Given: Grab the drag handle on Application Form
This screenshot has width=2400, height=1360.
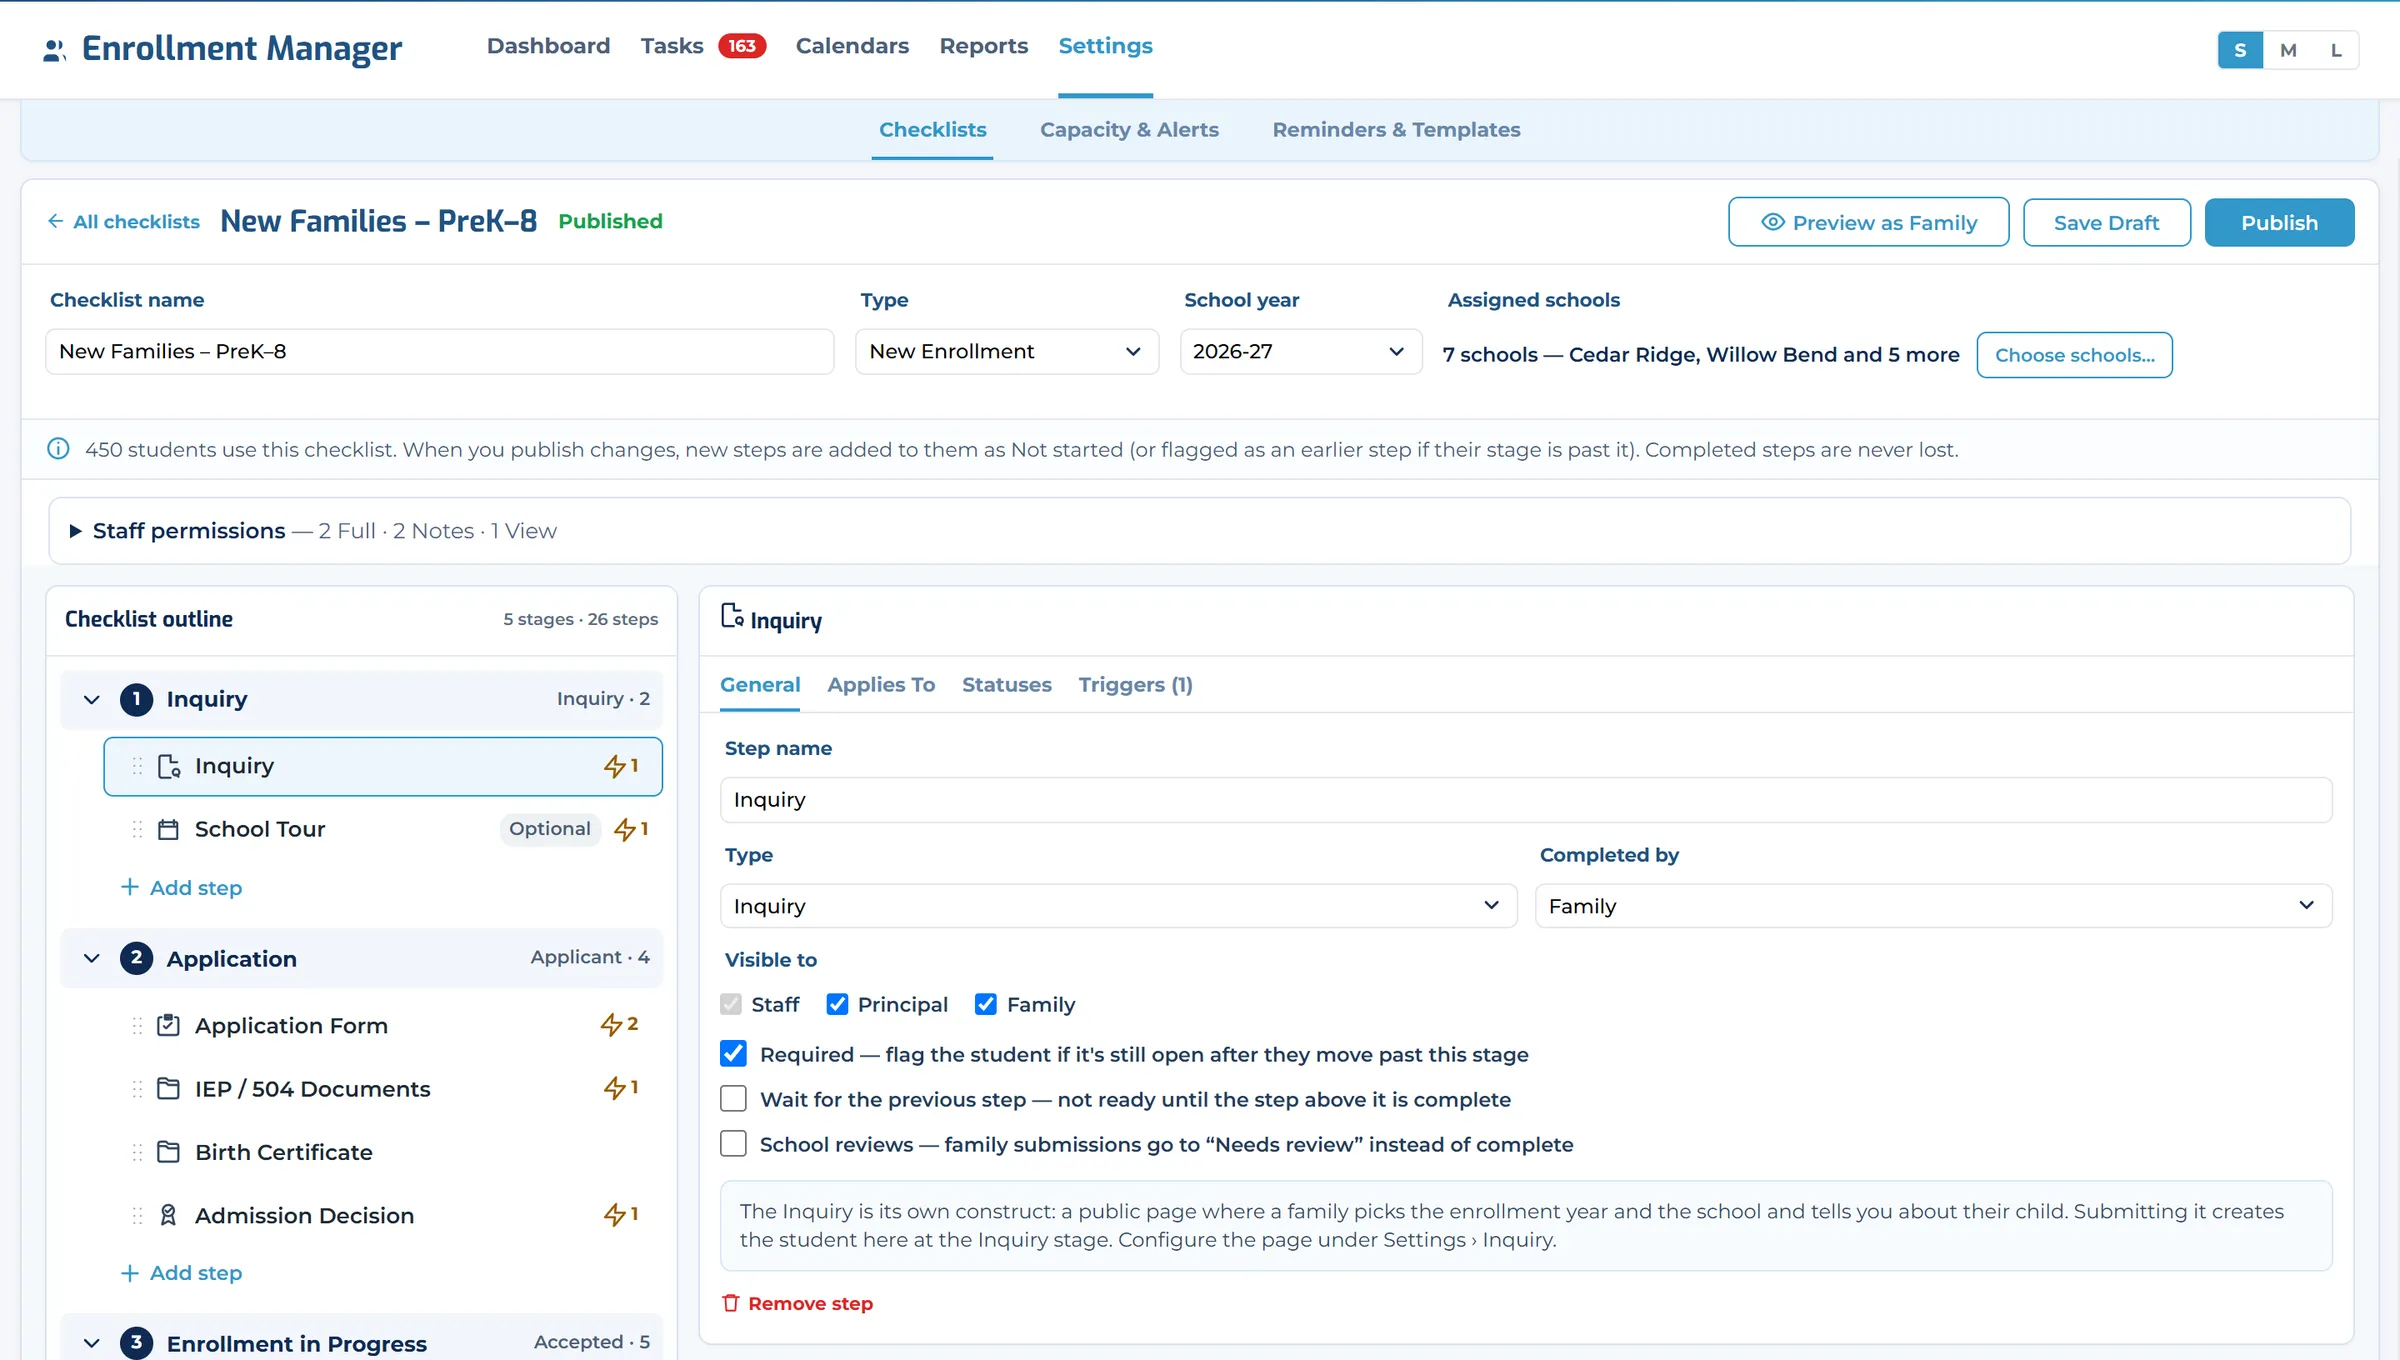Looking at the screenshot, I should tap(138, 1026).
